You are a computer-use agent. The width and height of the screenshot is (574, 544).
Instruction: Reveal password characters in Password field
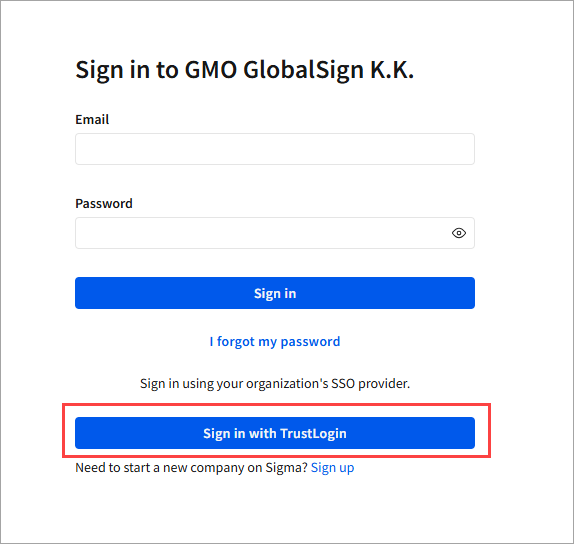tap(459, 233)
